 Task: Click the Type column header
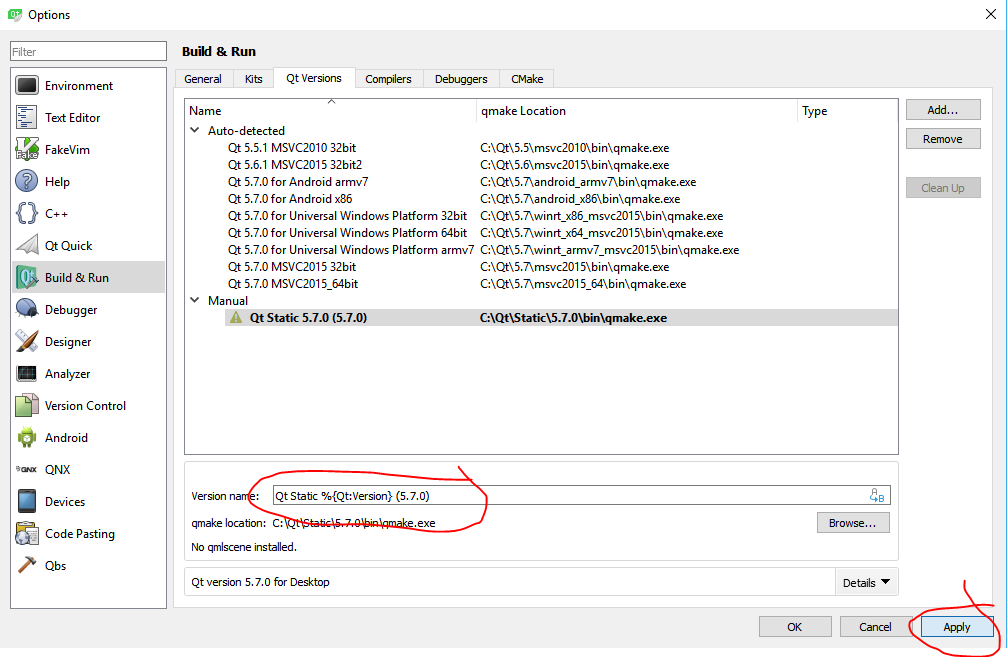click(847, 110)
